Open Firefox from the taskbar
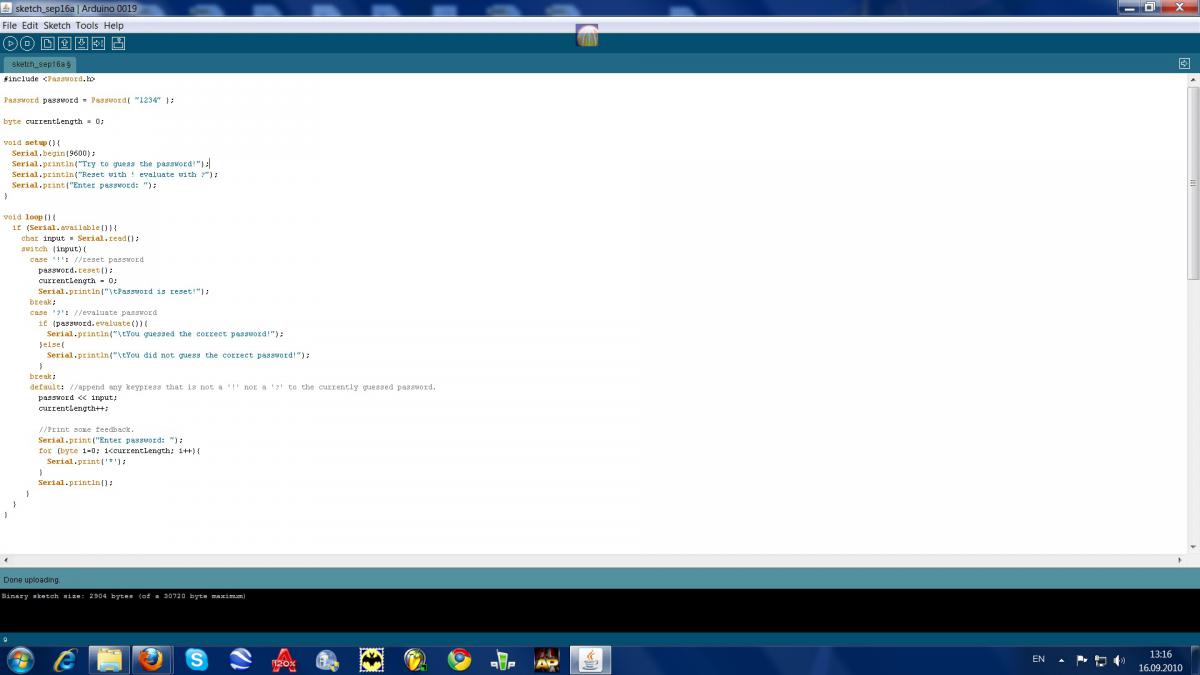Viewport: 1200px width, 675px height. click(x=152, y=660)
